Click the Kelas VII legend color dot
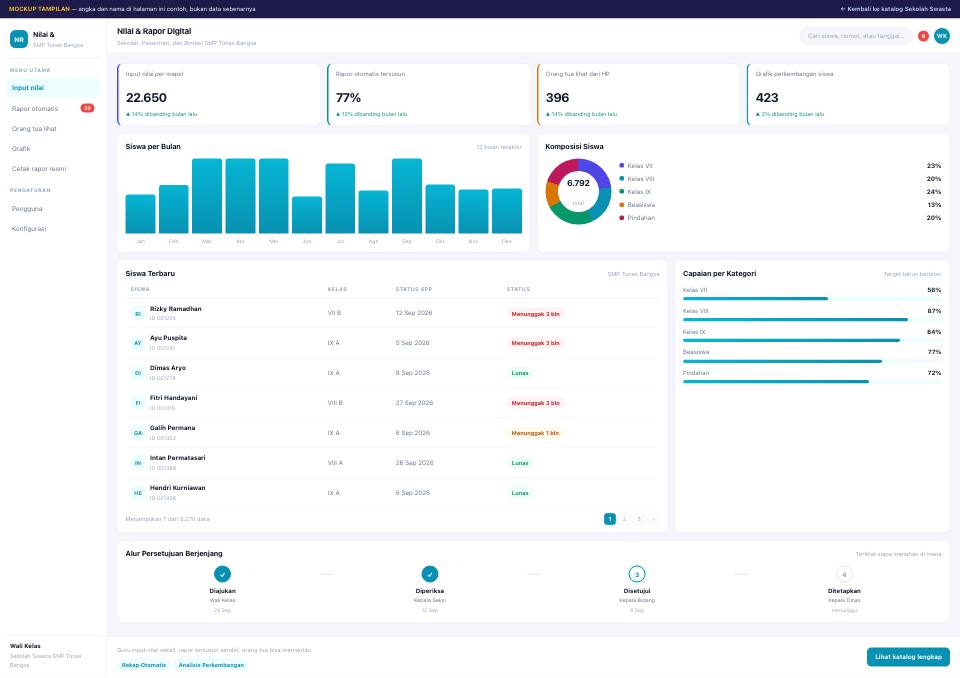 621,166
